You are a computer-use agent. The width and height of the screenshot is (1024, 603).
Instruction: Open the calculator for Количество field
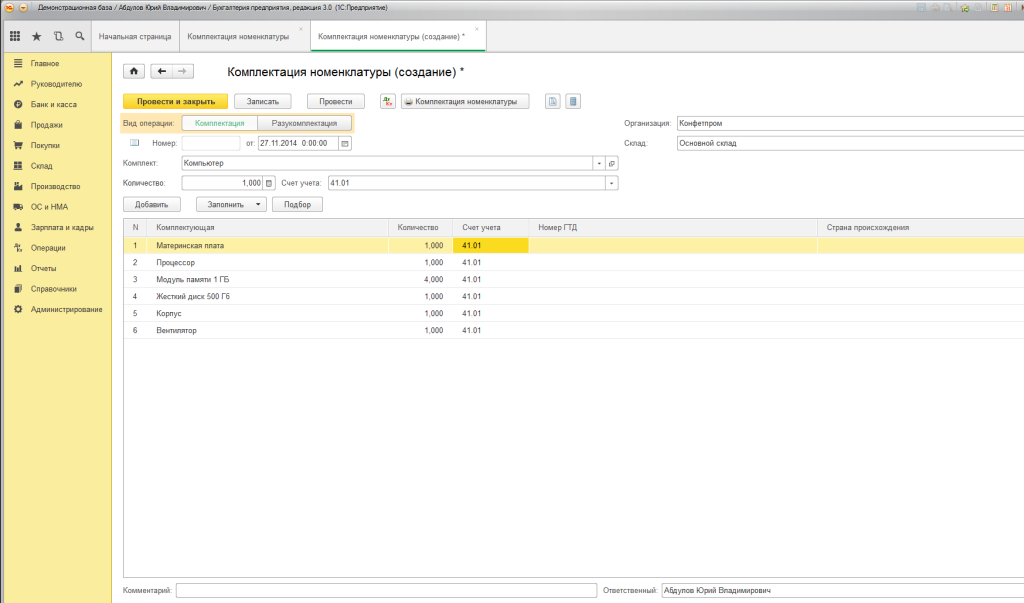(268, 184)
